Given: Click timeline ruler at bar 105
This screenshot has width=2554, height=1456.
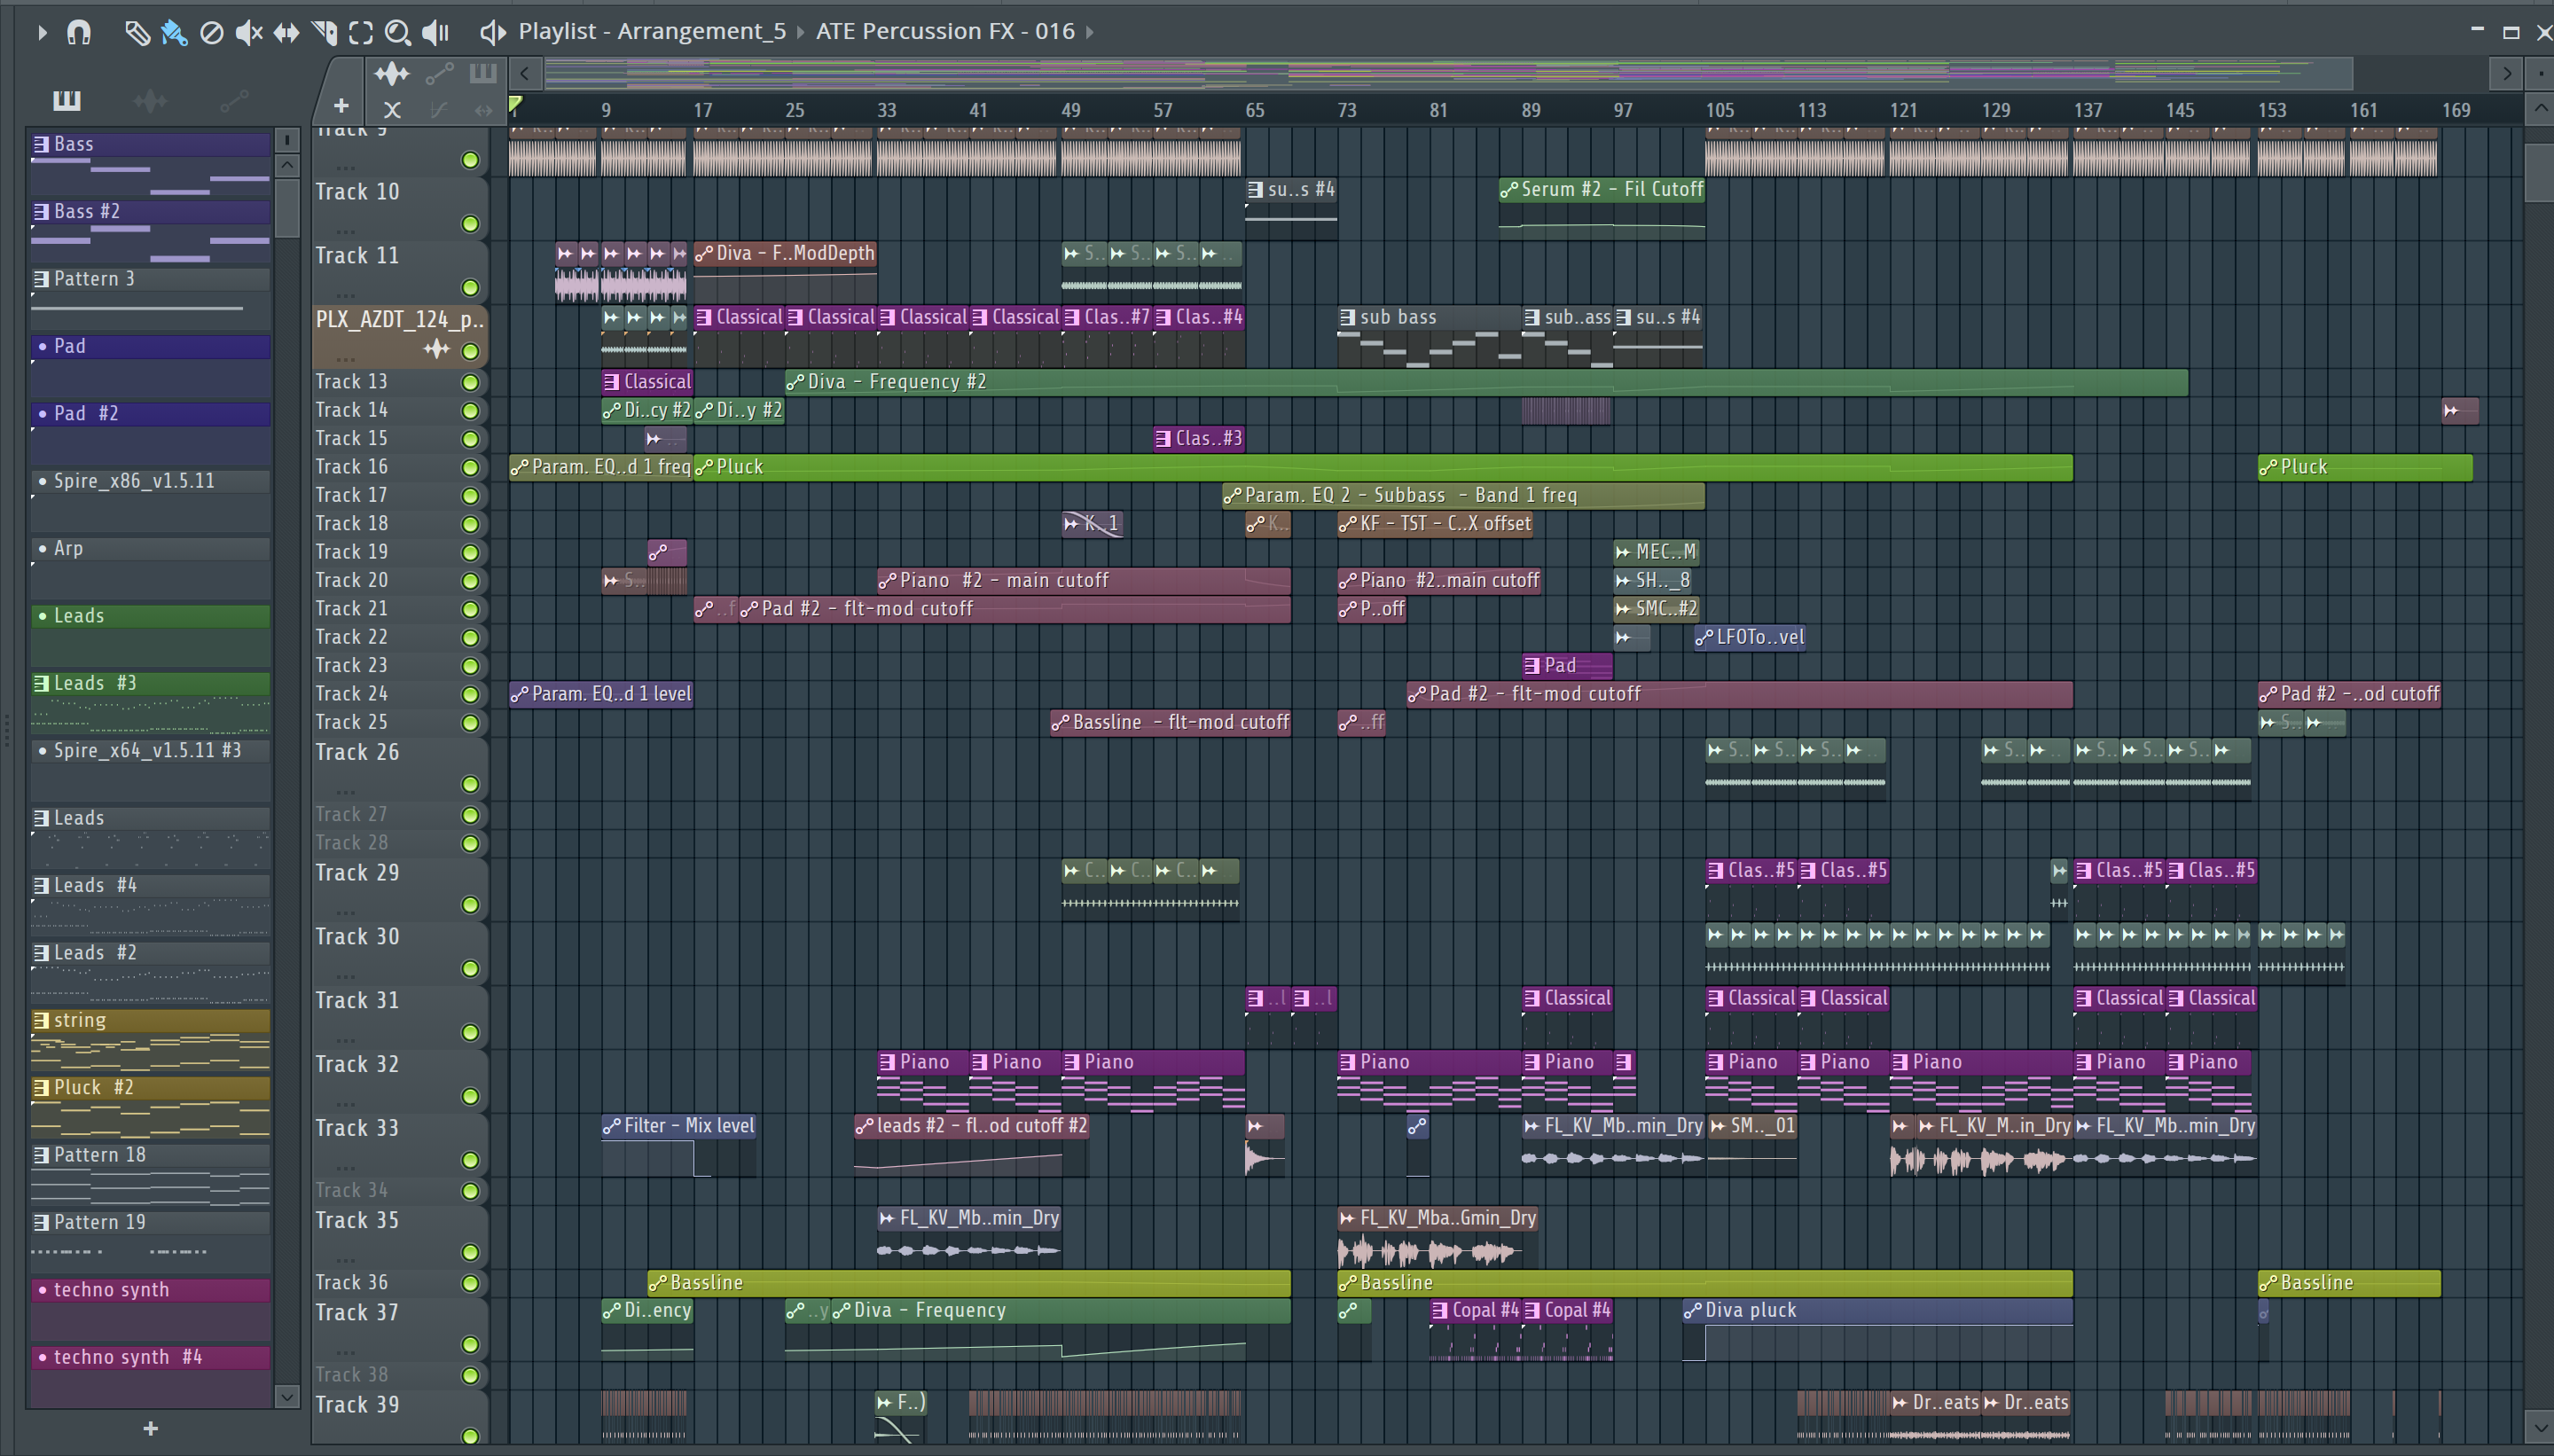Looking at the screenshot, I should [1719, 110].
